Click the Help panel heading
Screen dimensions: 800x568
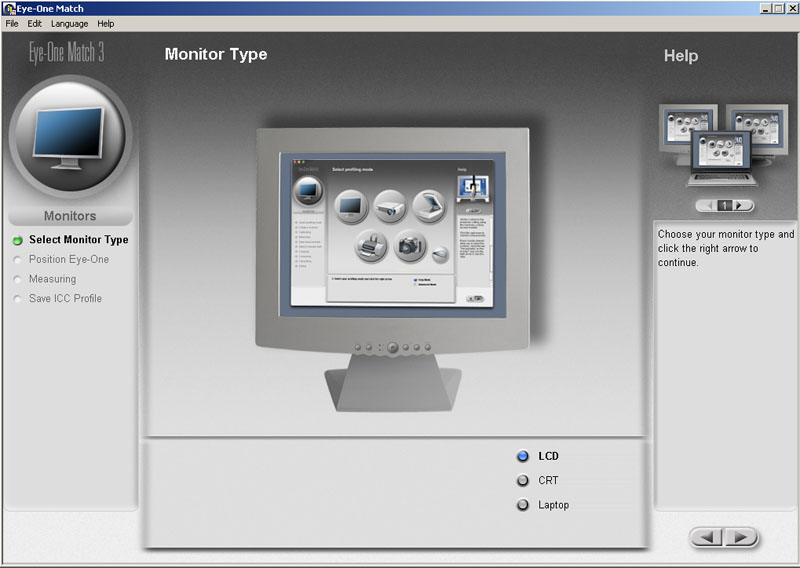[x=681, y=56]
